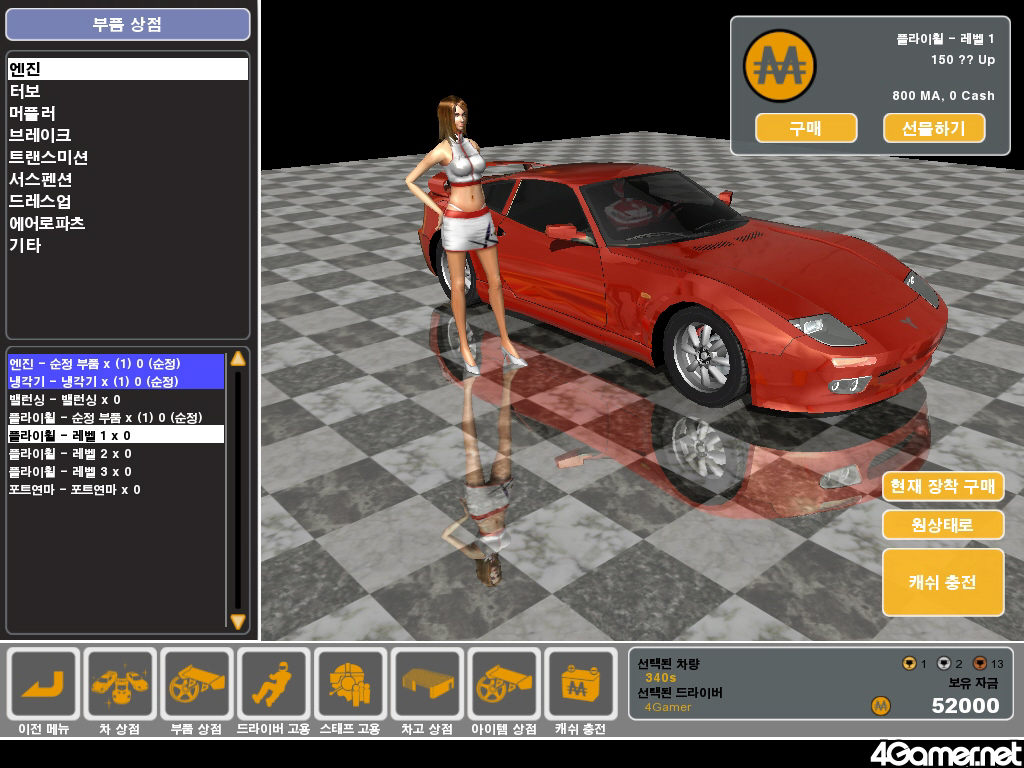This screenshot has height=768, width=1024.
Task: Click the 이전 메뉴 back arrow icon
Action: point(43,683)
